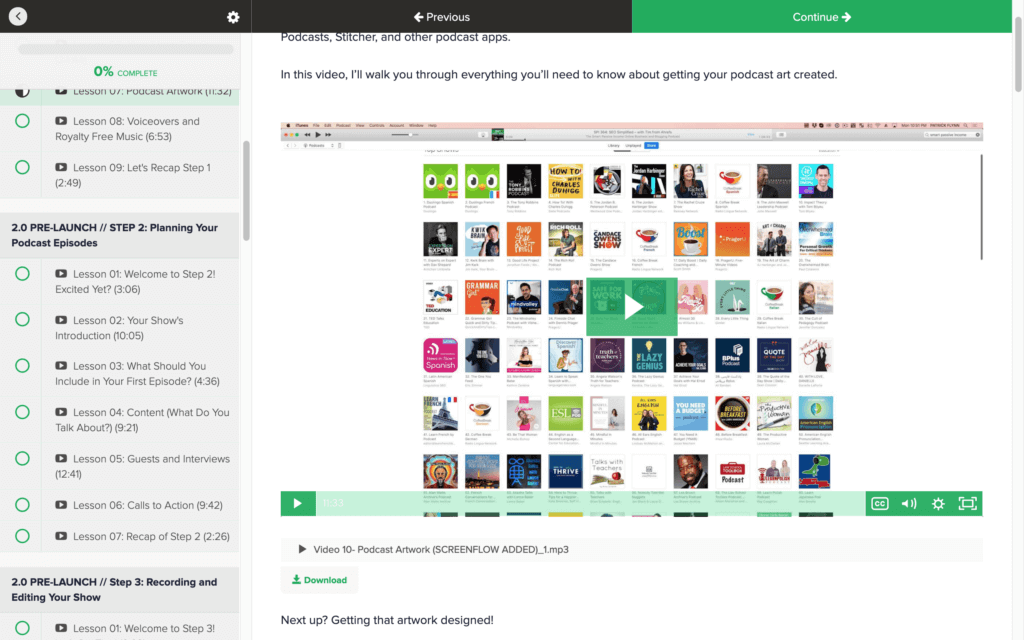Open Lesson 09: Let's Recap Step 1
Image resolution: width=1024 pixels, height=640 pixels.
133,175
